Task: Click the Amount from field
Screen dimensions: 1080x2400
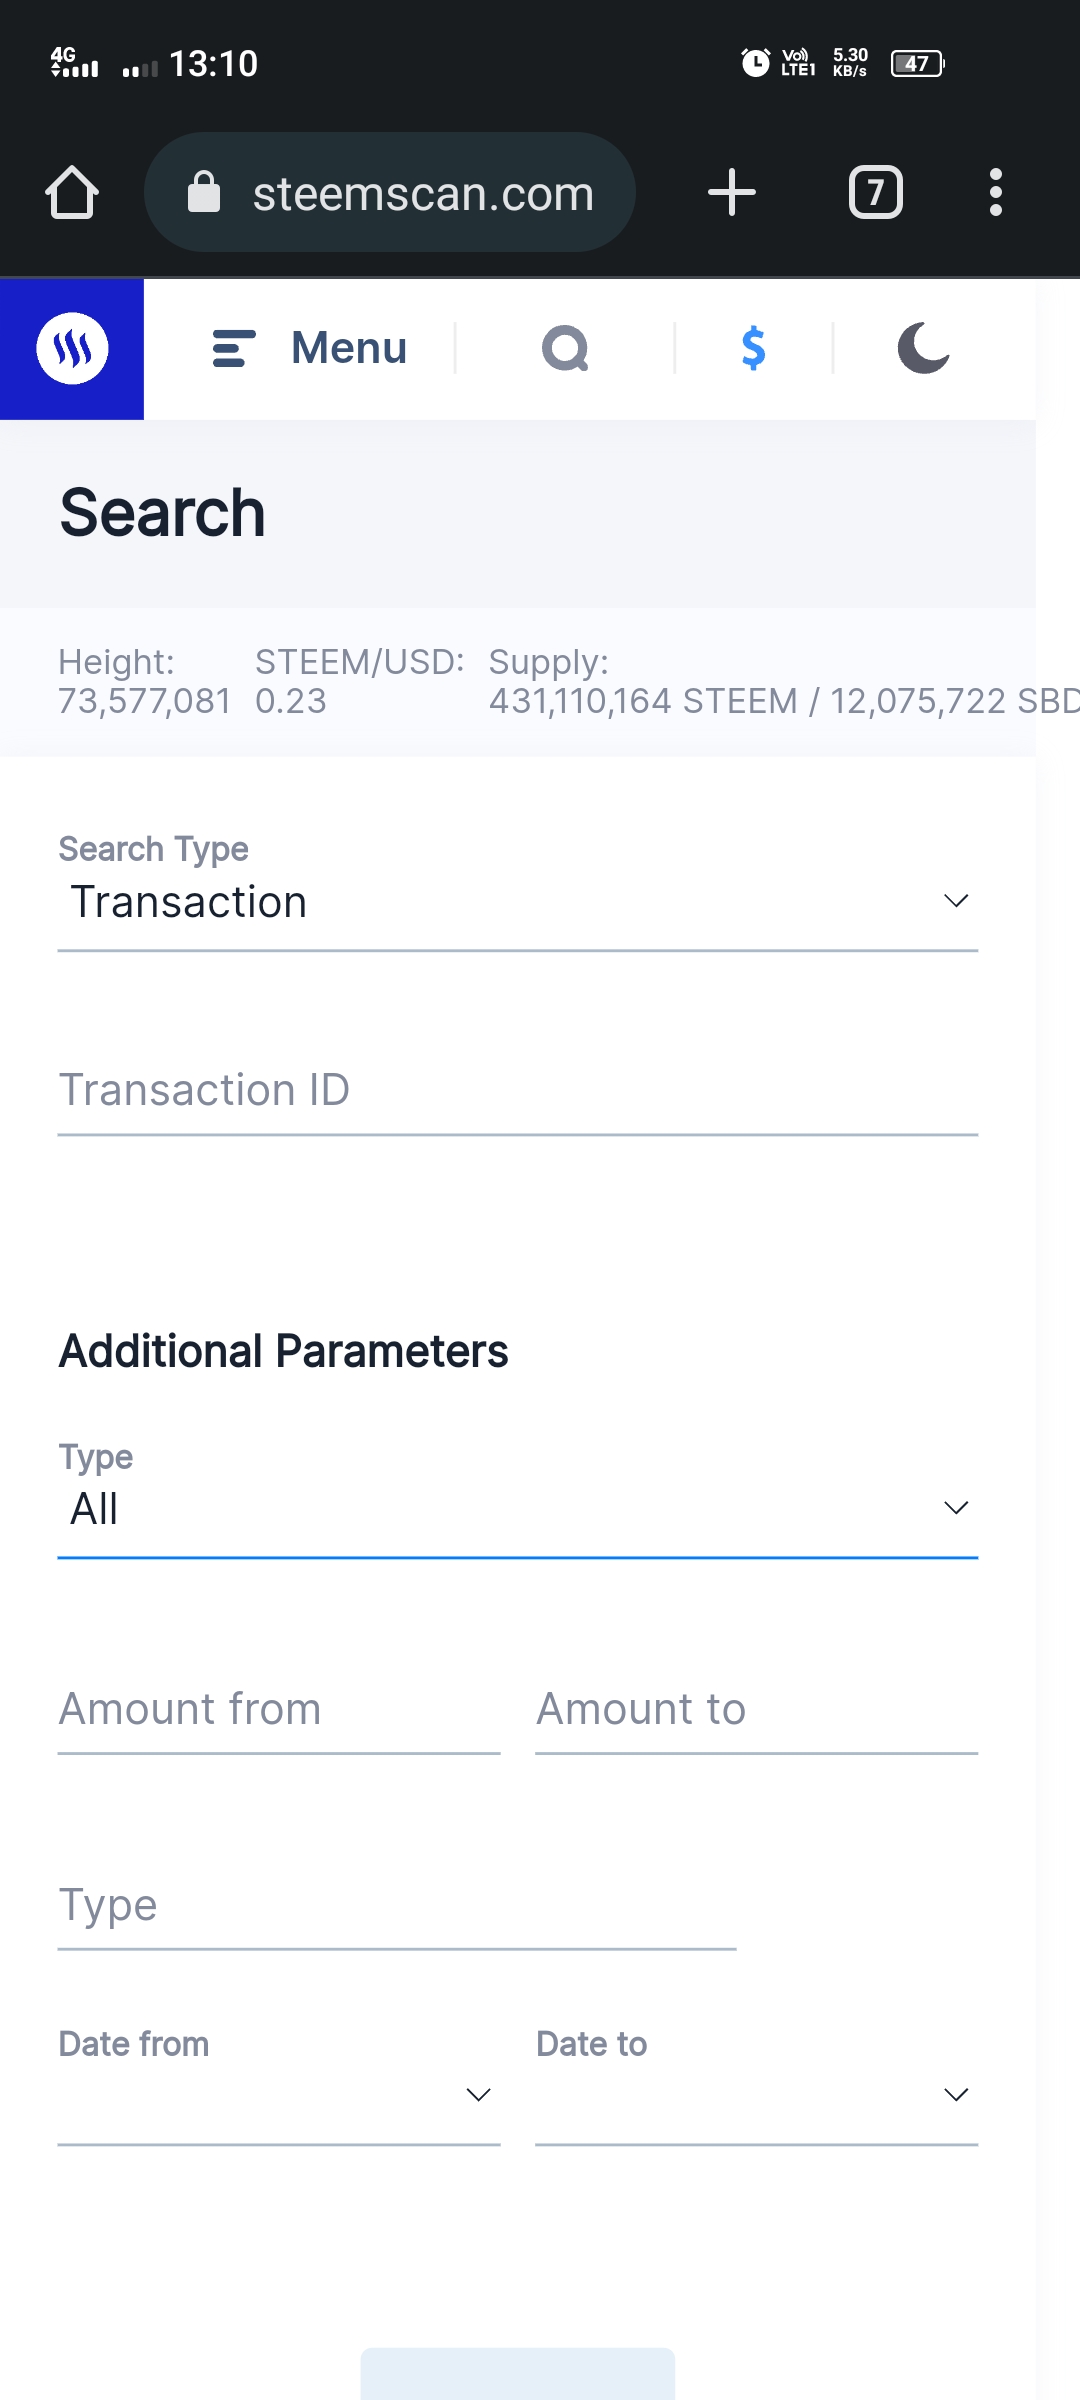Action: point(278,1710)
